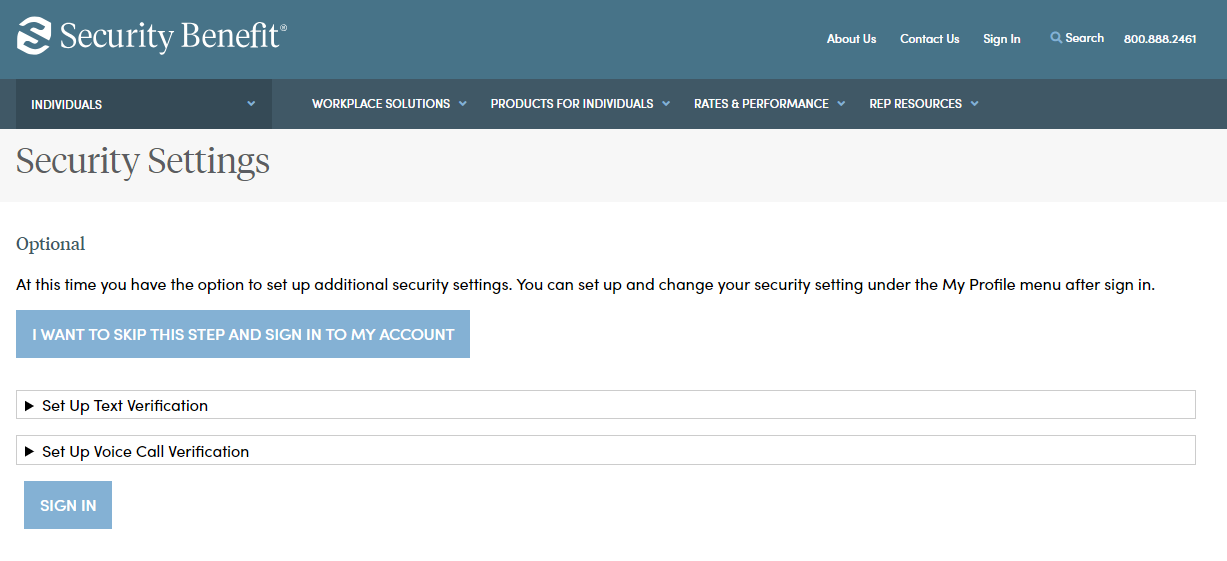The width and height of the screenshot is (1227, 561).
Task: Click the Individuals dropdown chevron
Action: pyautogui.click(x=251, y=103)
